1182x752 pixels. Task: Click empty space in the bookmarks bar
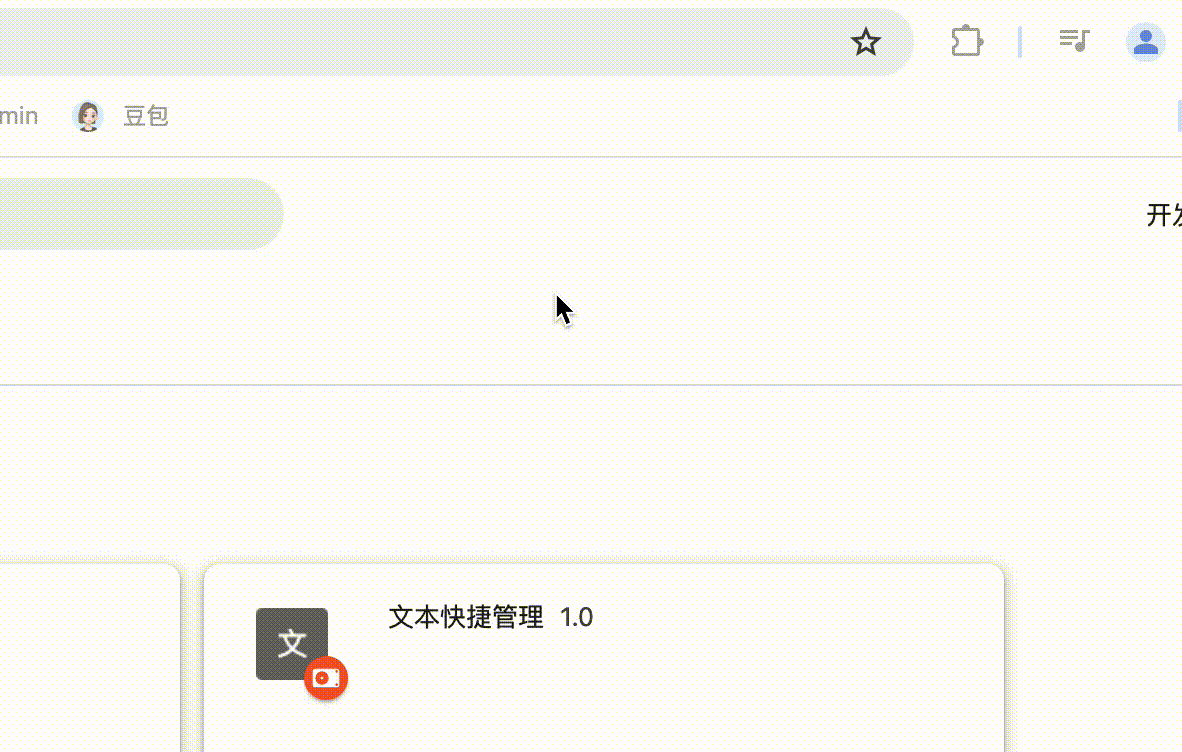(x=663, y=116)
